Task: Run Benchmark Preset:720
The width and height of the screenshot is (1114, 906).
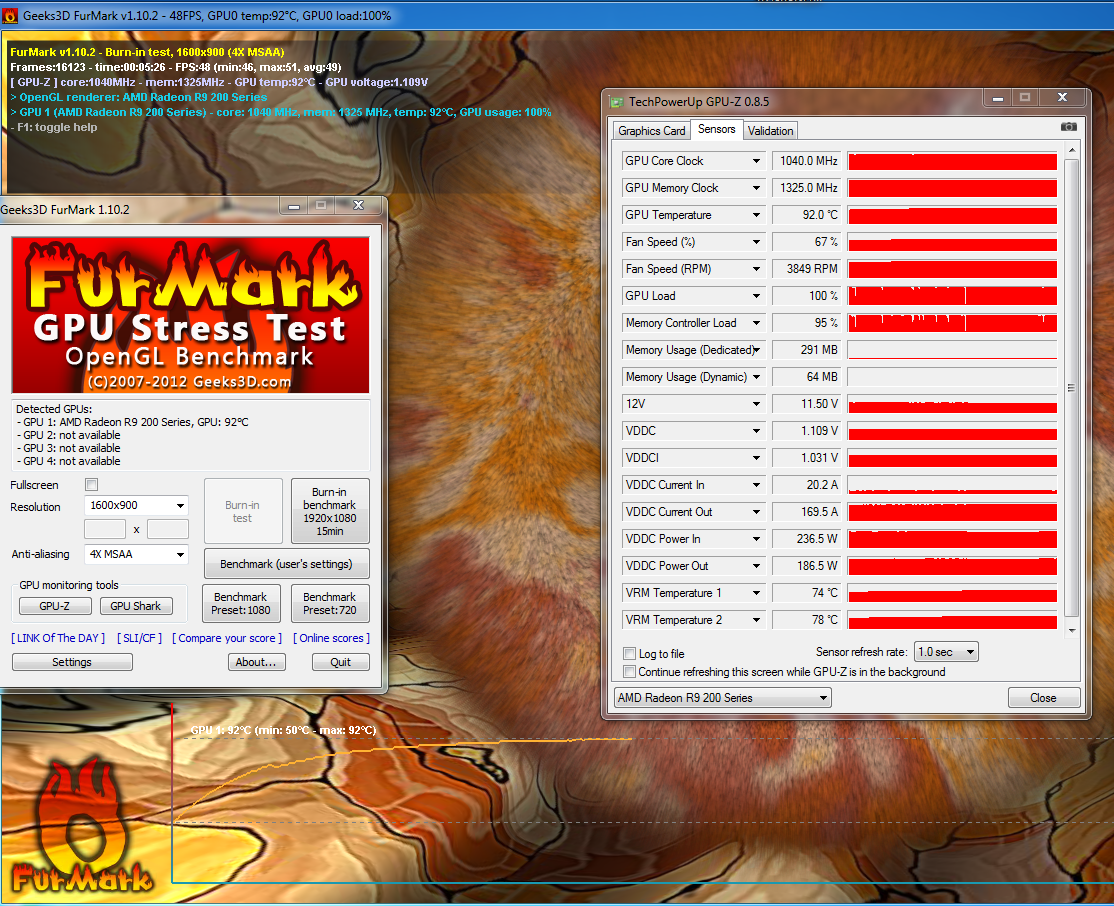Action: point(330,603)
